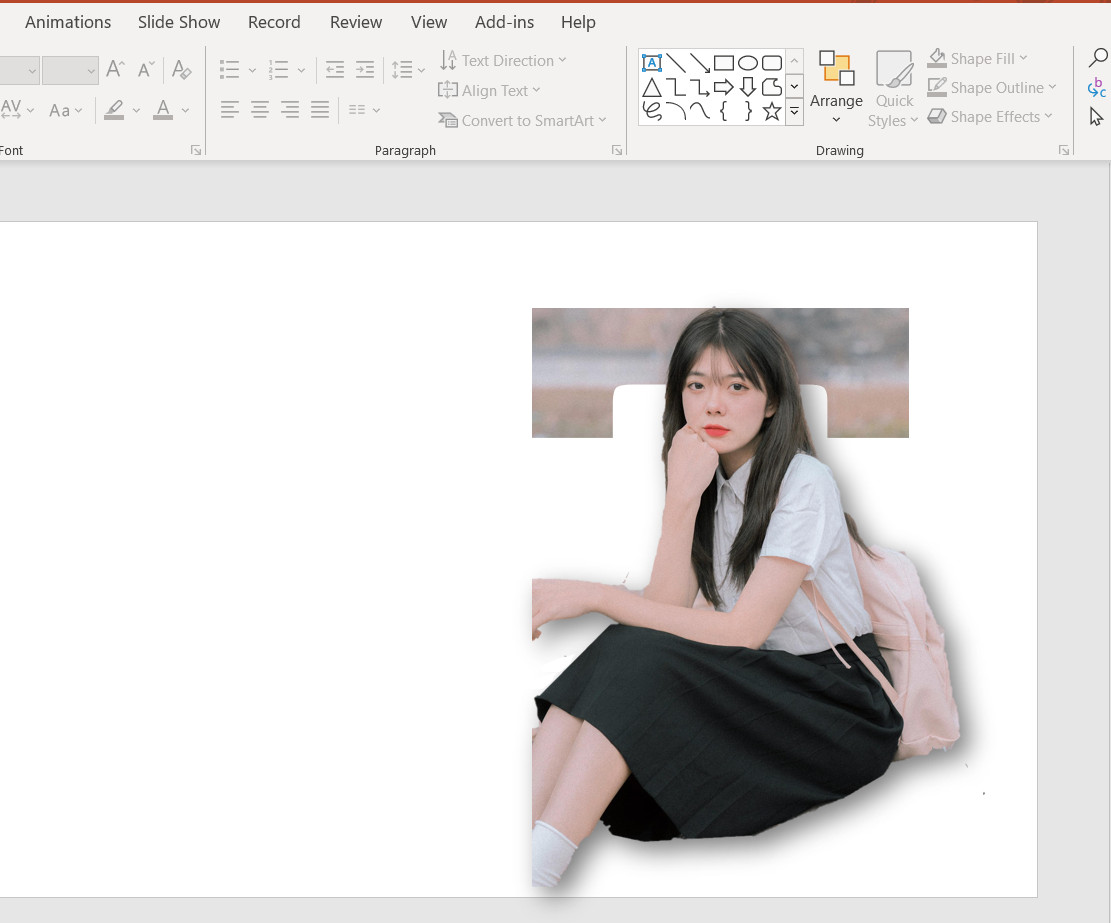Choose the Down Arrow shape
Screen dimensions: 1111x923
click(x=748, y=87)
